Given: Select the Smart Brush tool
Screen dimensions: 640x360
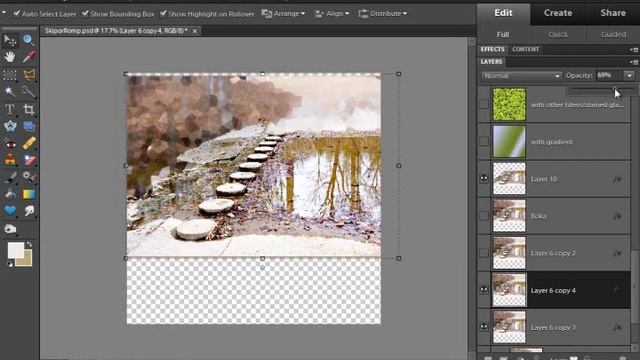Looking at the screenshot, I should [x=29, y=177].
